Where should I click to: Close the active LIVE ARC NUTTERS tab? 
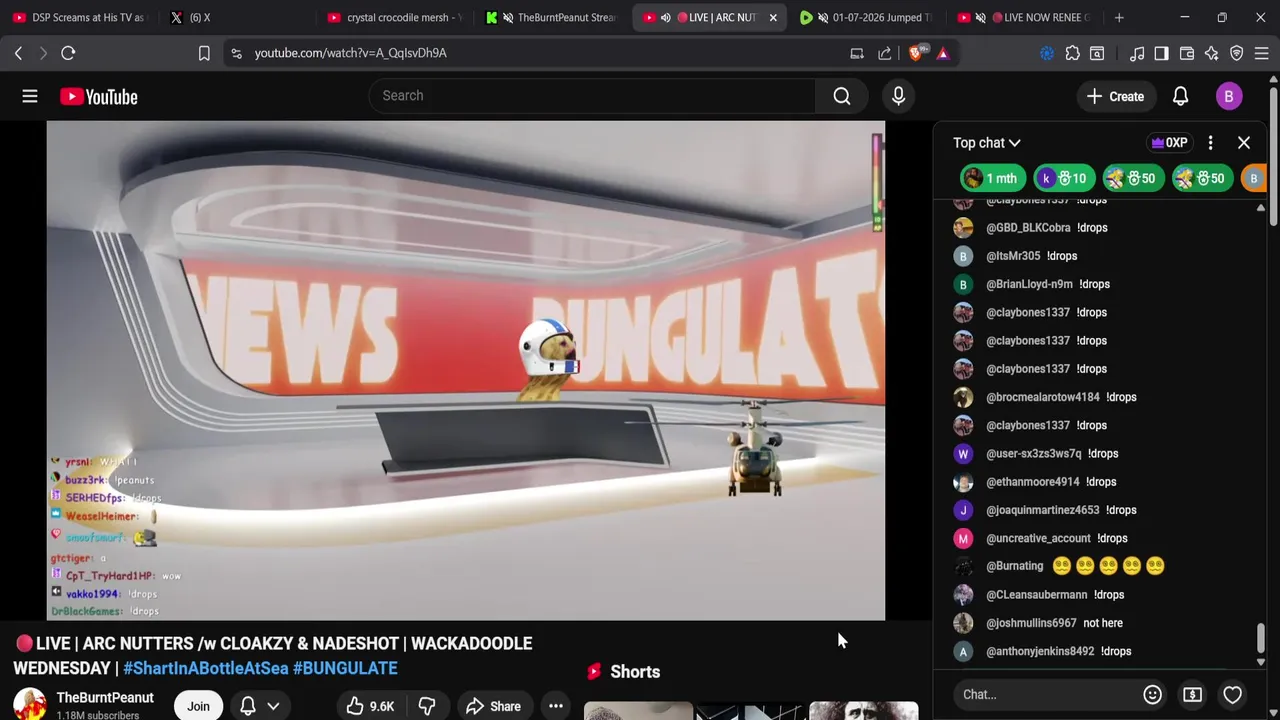(x=772, y=17)
